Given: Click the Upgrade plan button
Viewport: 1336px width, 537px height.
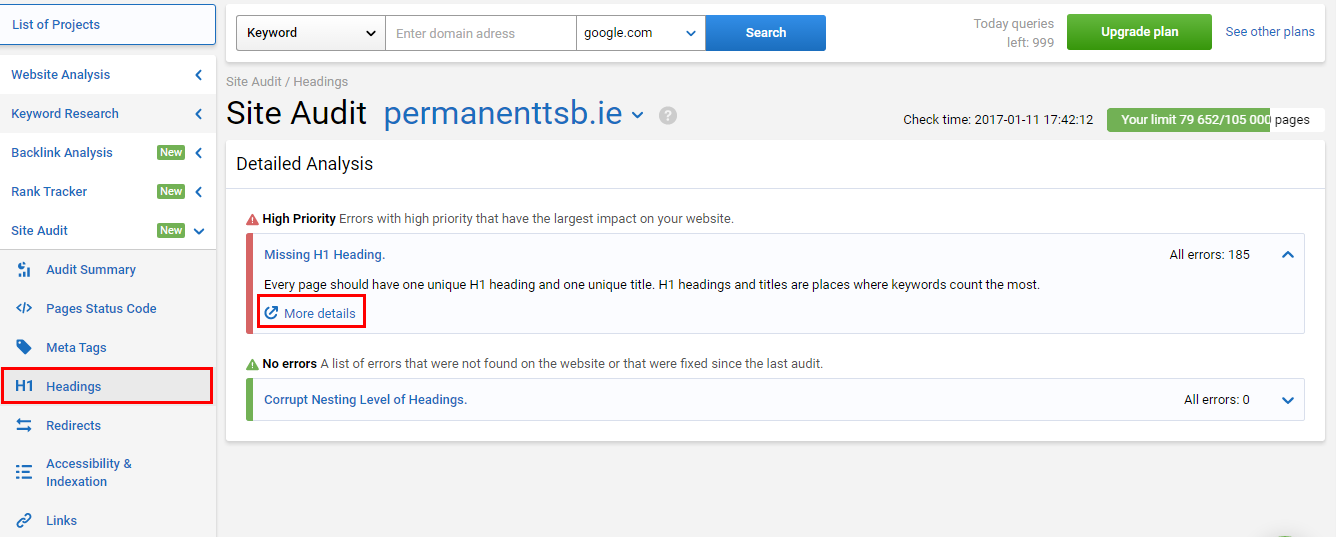Looking at the screenshot, I should pos(1139,32).
